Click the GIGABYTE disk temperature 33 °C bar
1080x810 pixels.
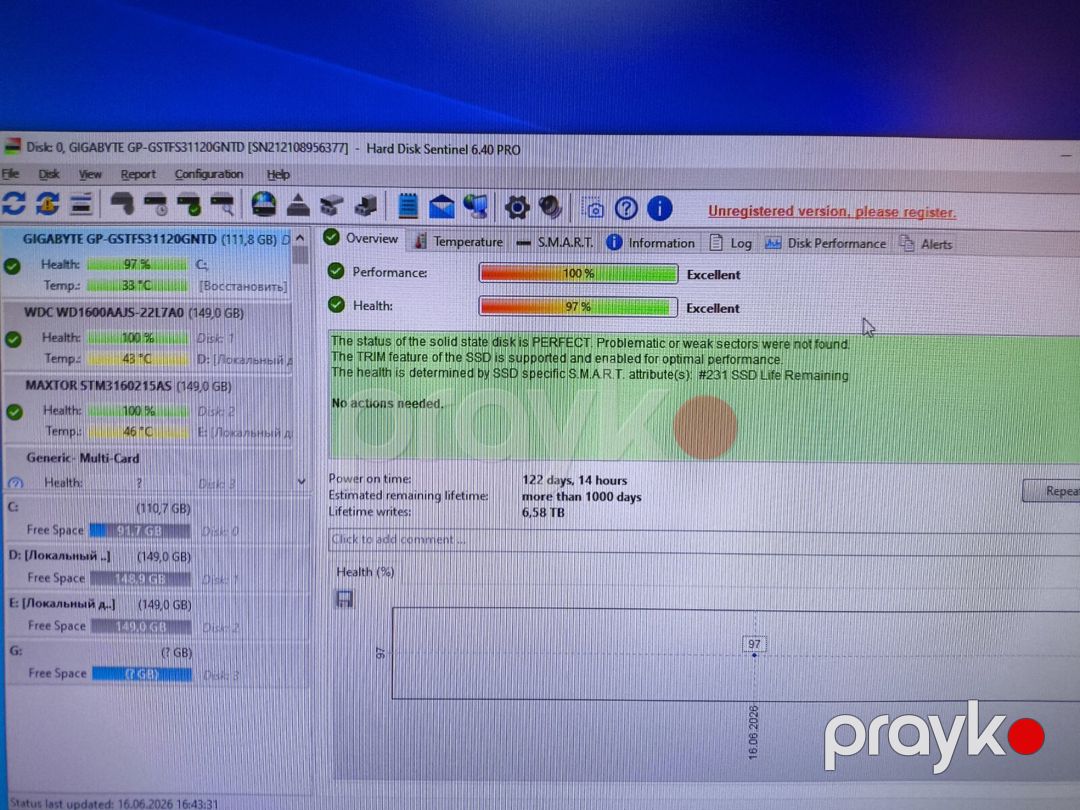tap(136, 285)
